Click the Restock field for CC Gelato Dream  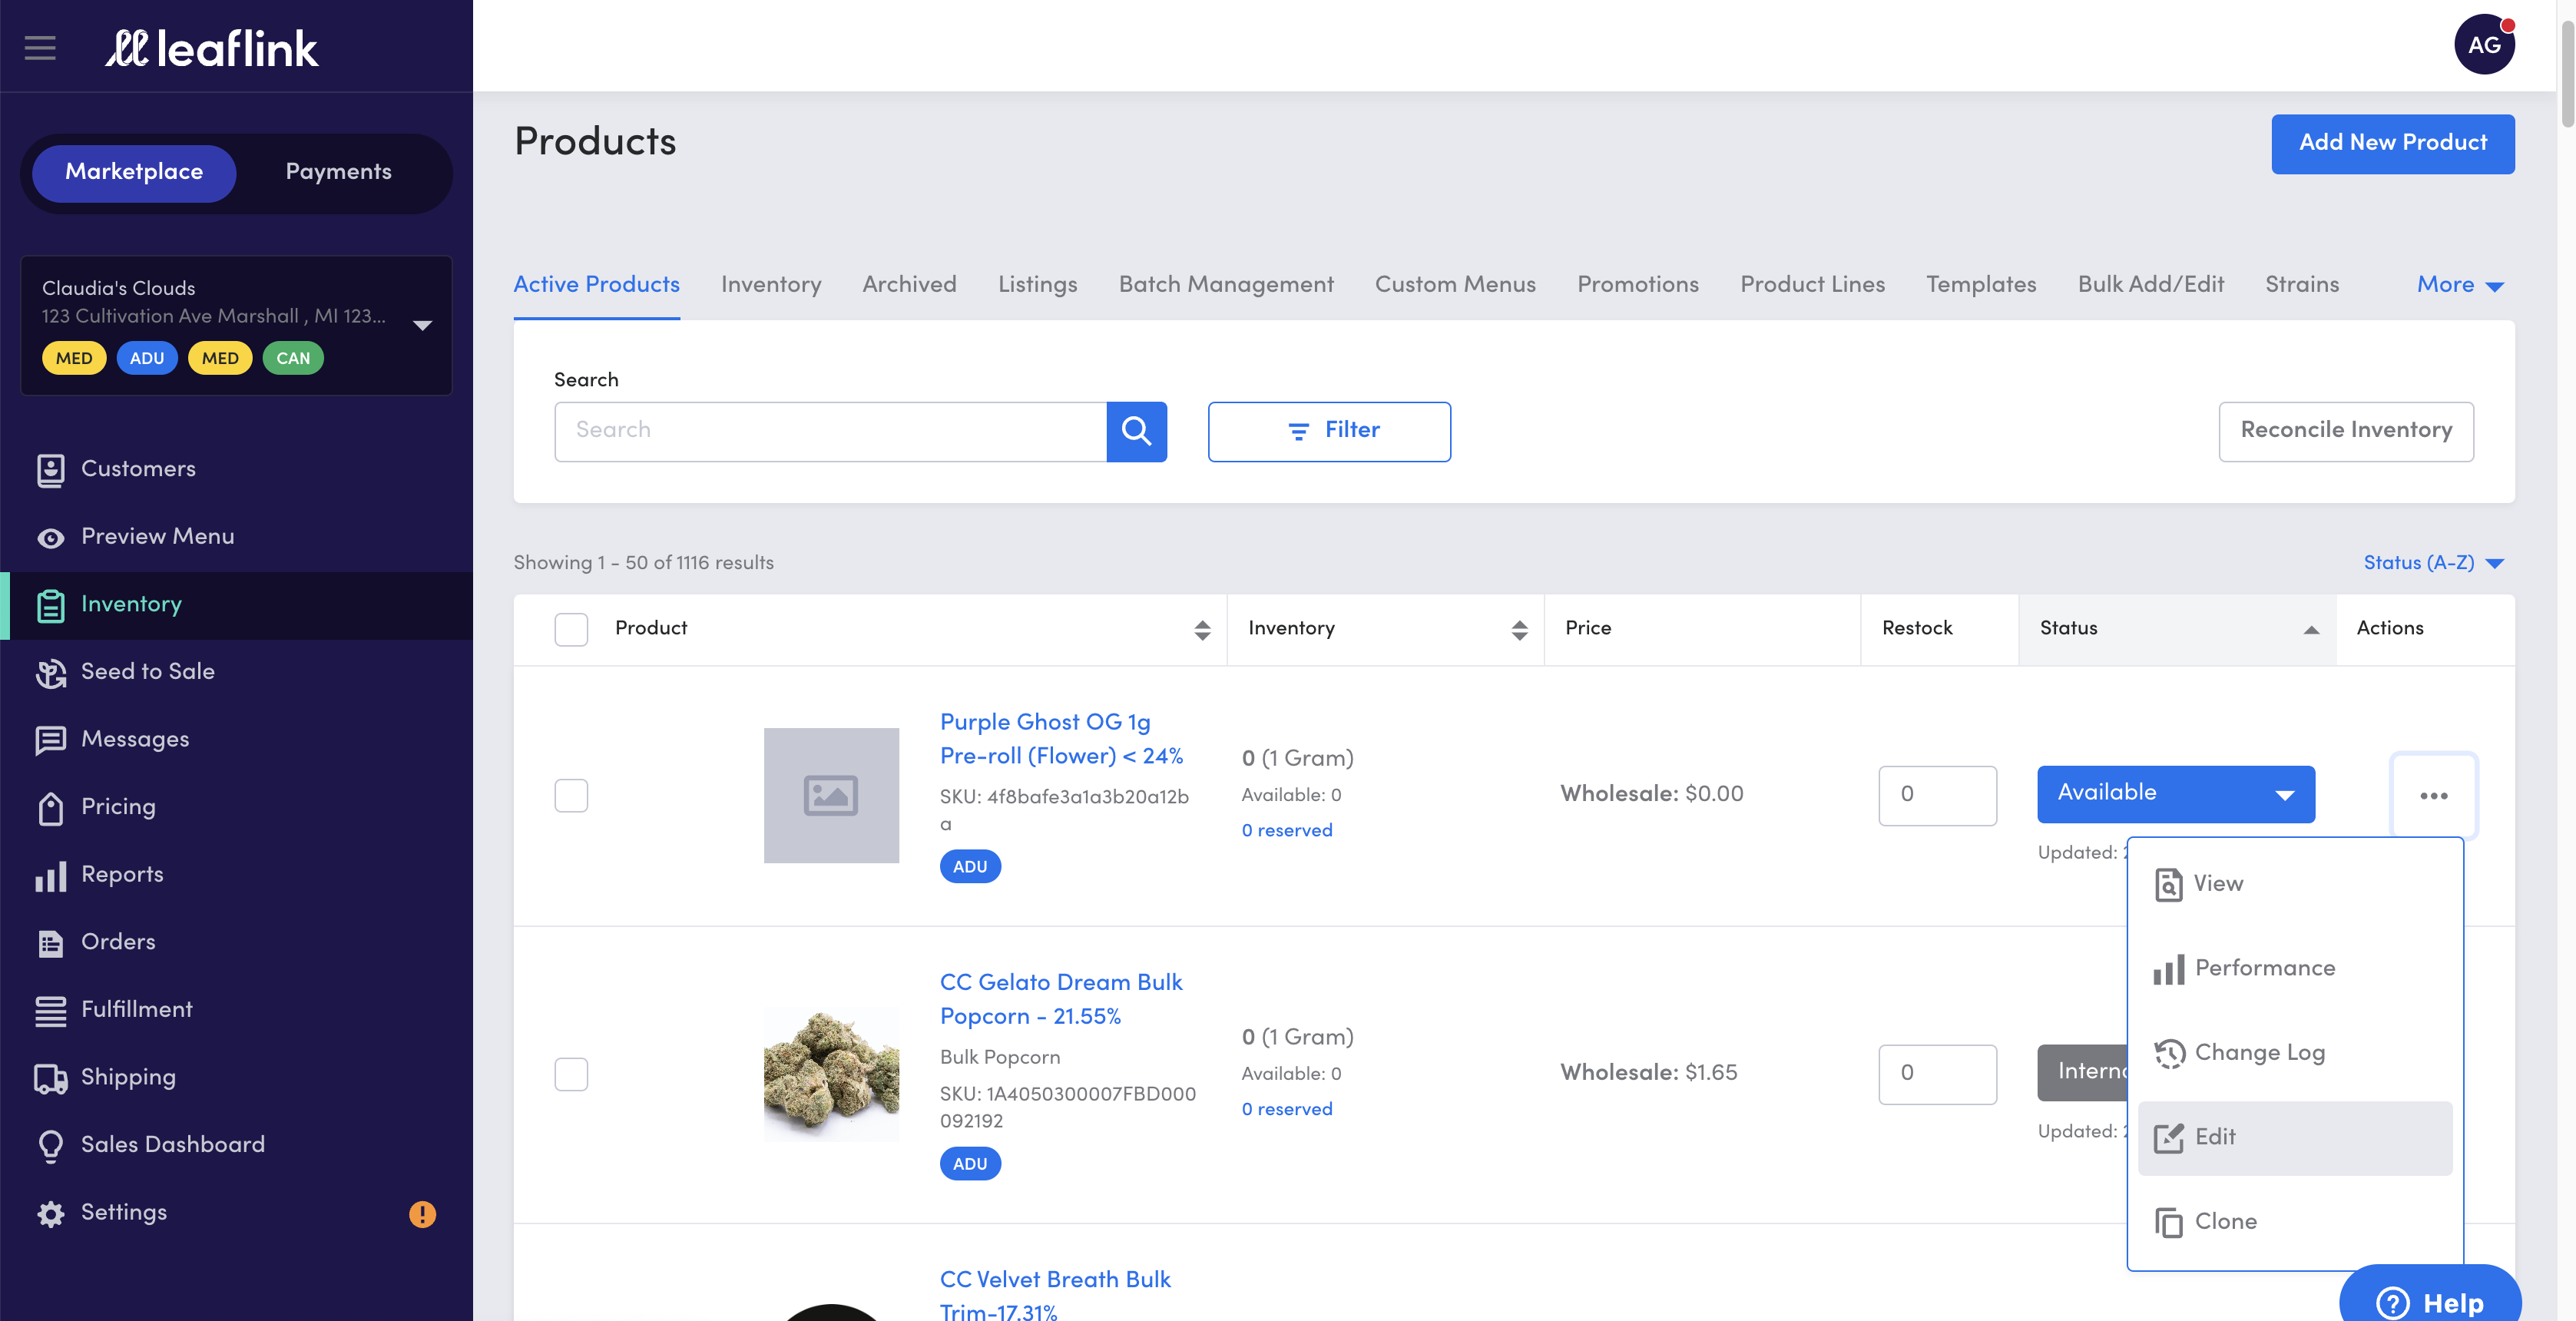(1937, 1074)
